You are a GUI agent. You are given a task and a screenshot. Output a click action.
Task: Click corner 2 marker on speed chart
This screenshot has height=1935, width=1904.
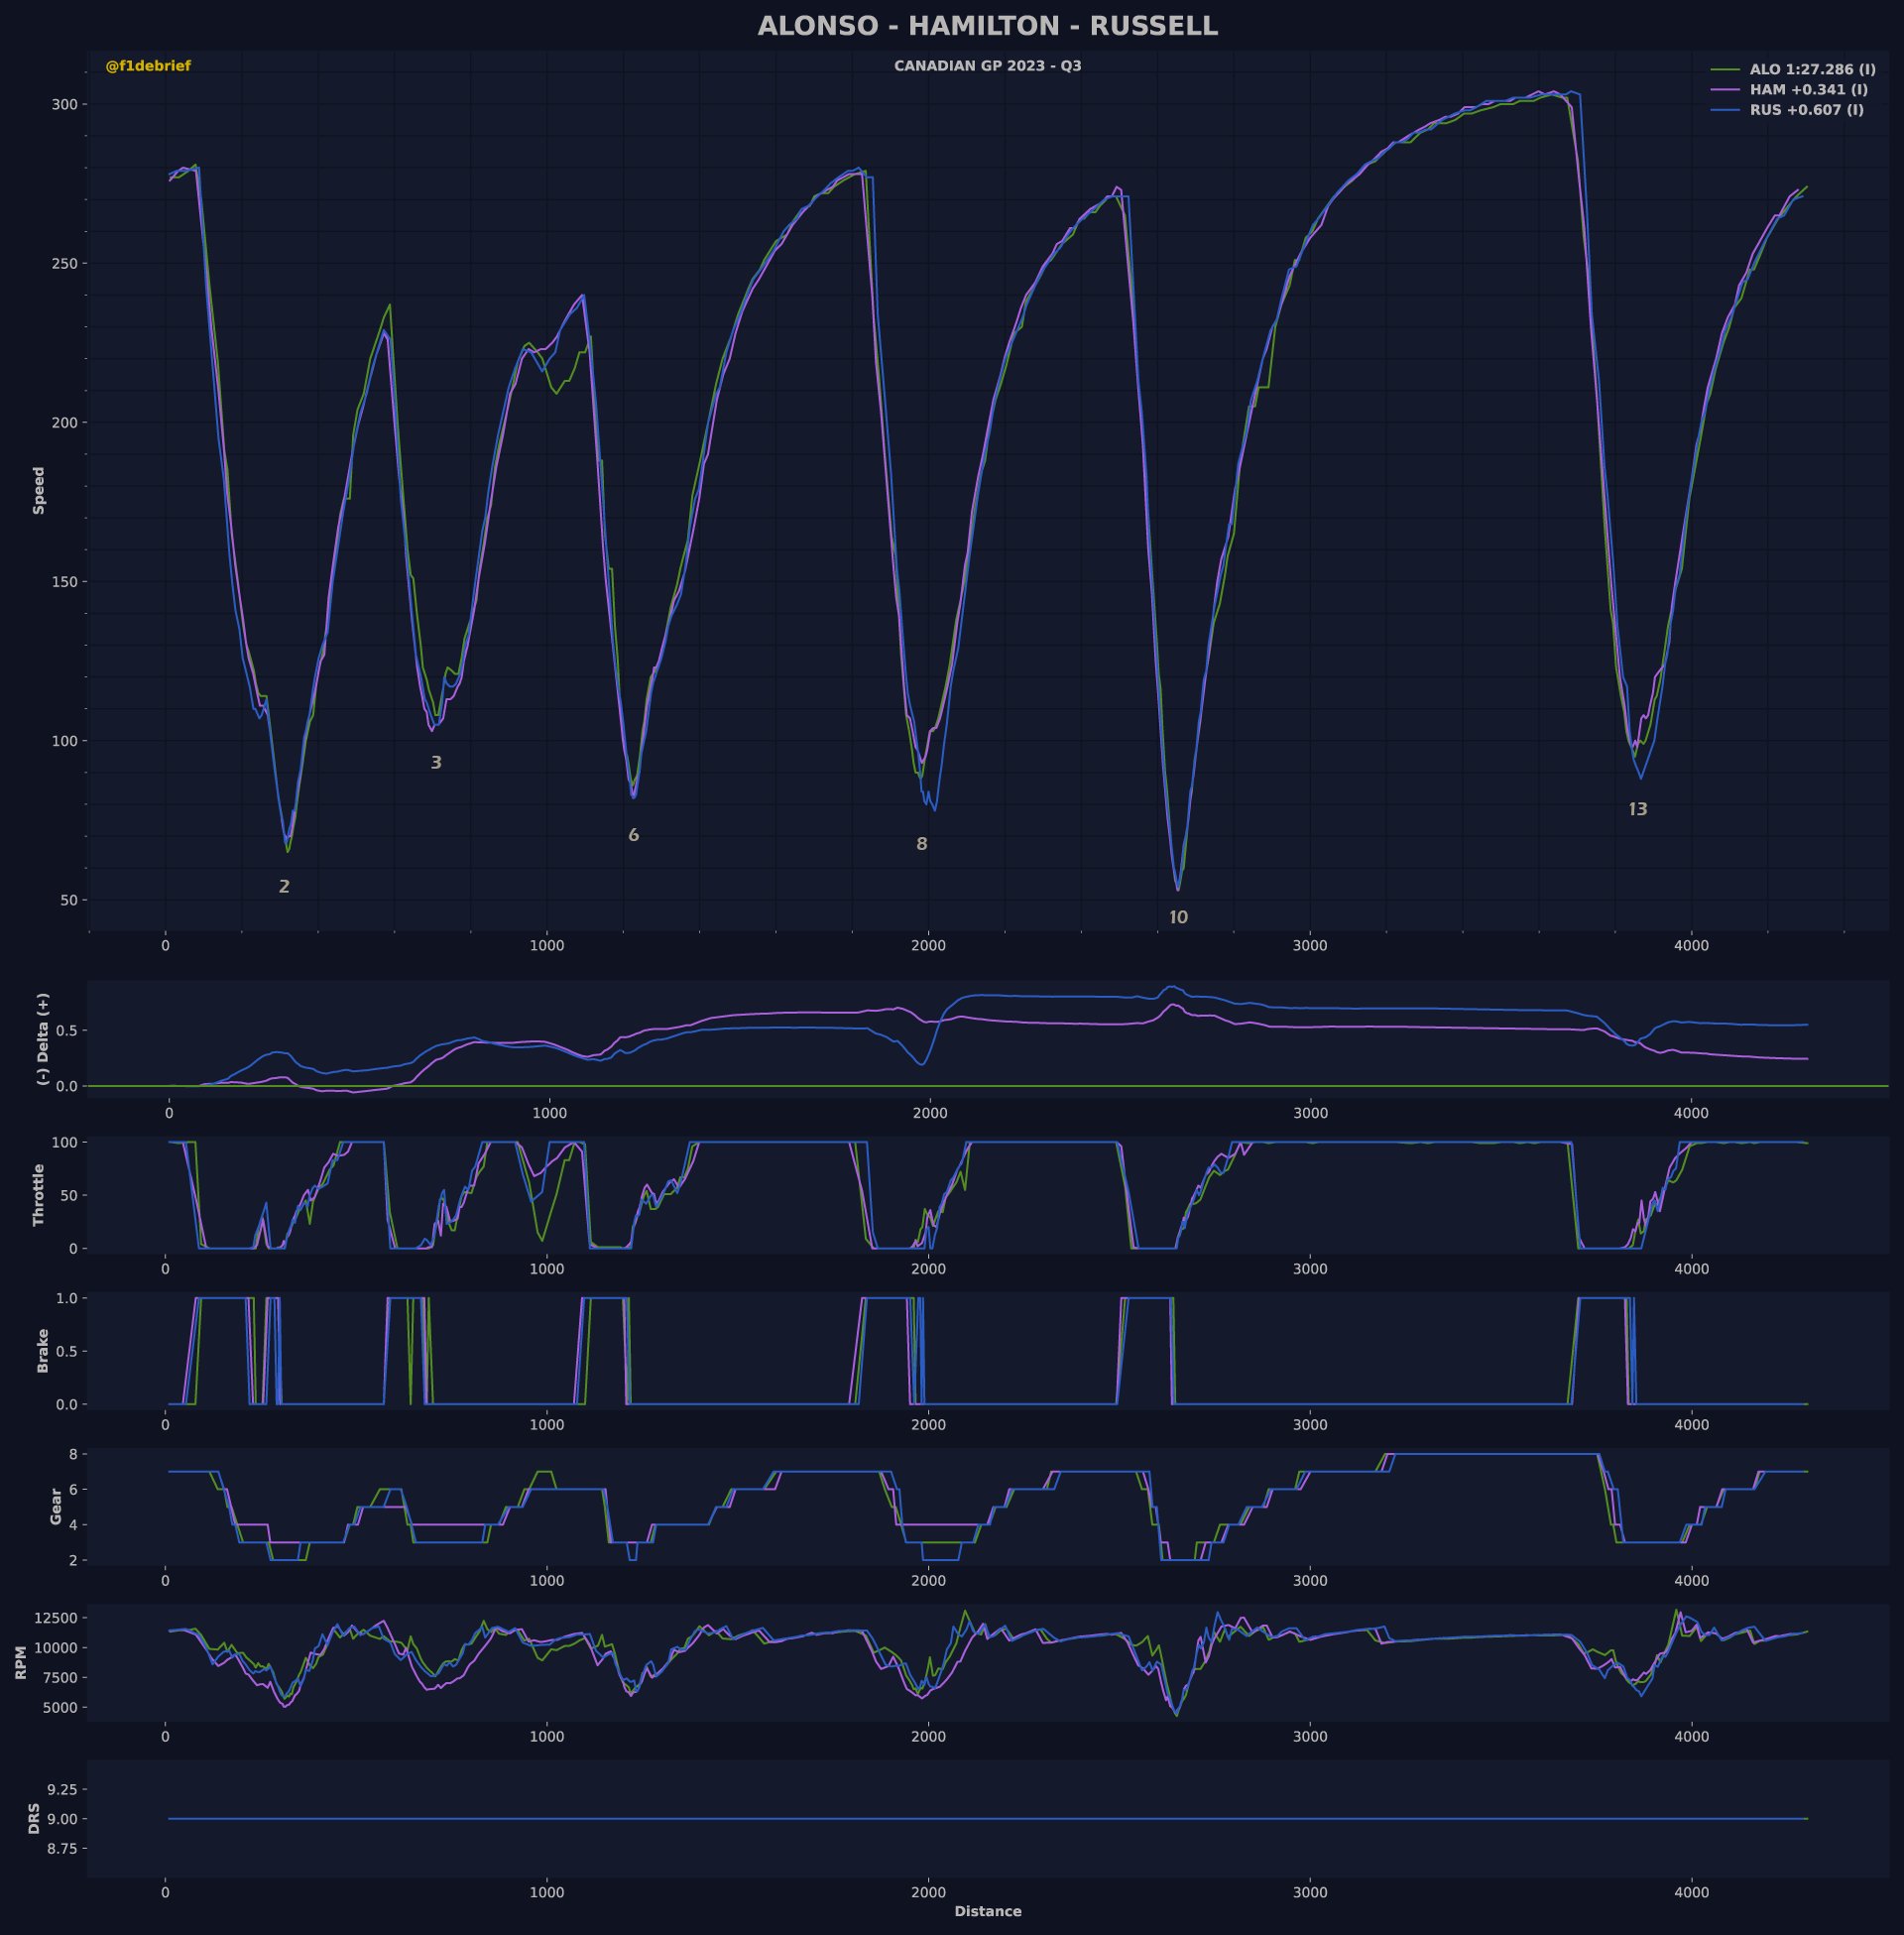click(284, 887)
